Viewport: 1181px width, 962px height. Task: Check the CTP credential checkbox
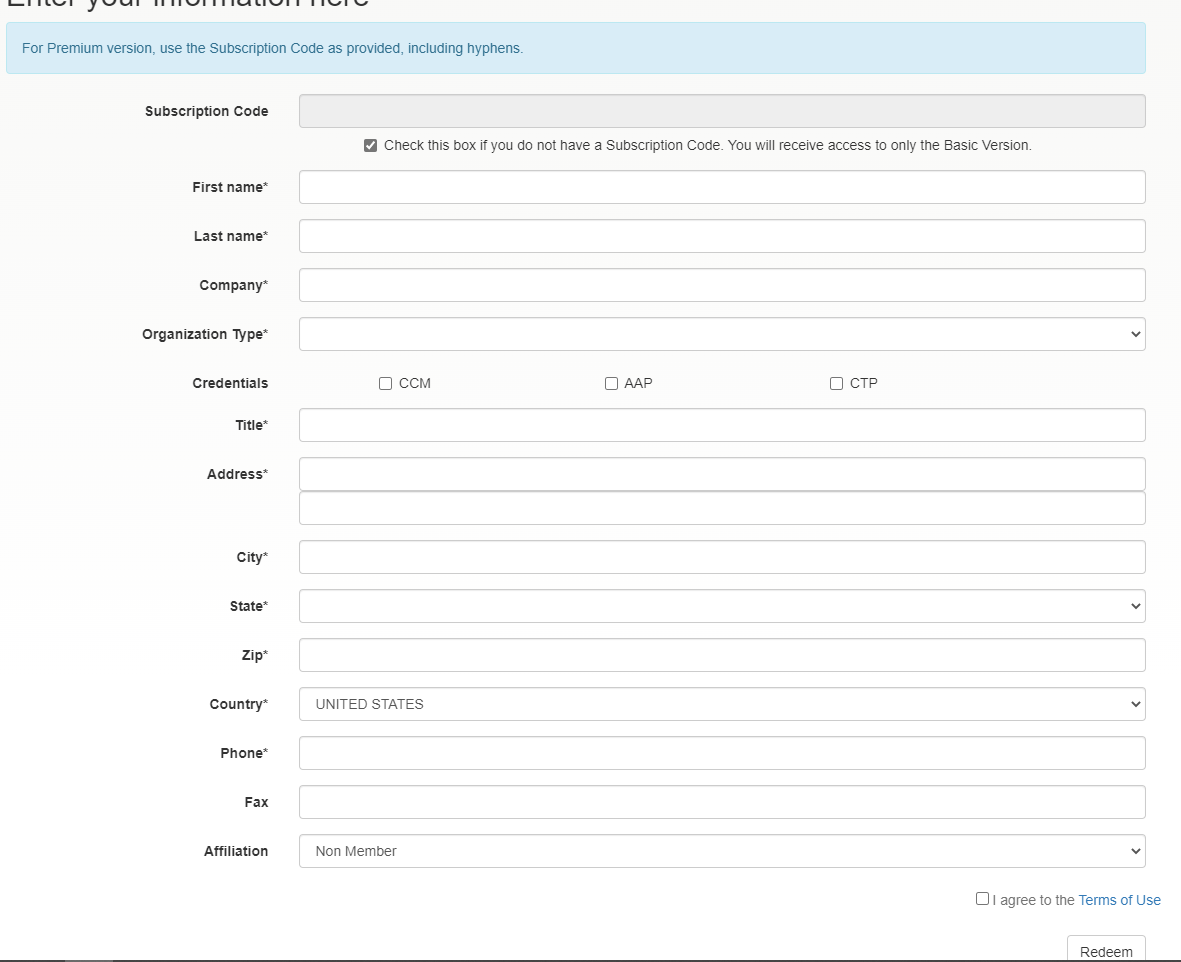[836, 383]
